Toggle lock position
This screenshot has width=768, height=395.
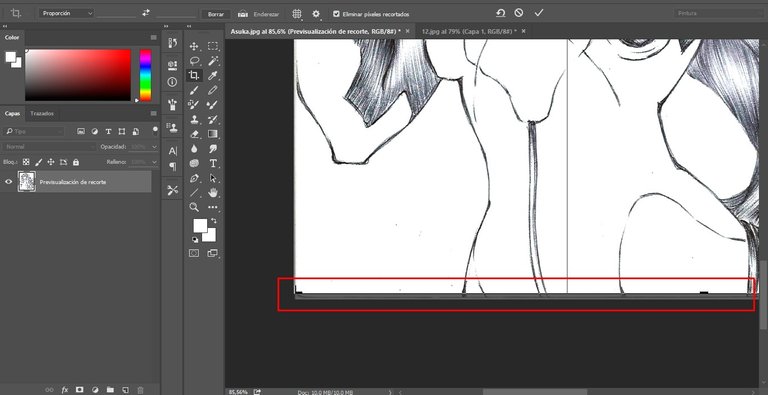51,162
